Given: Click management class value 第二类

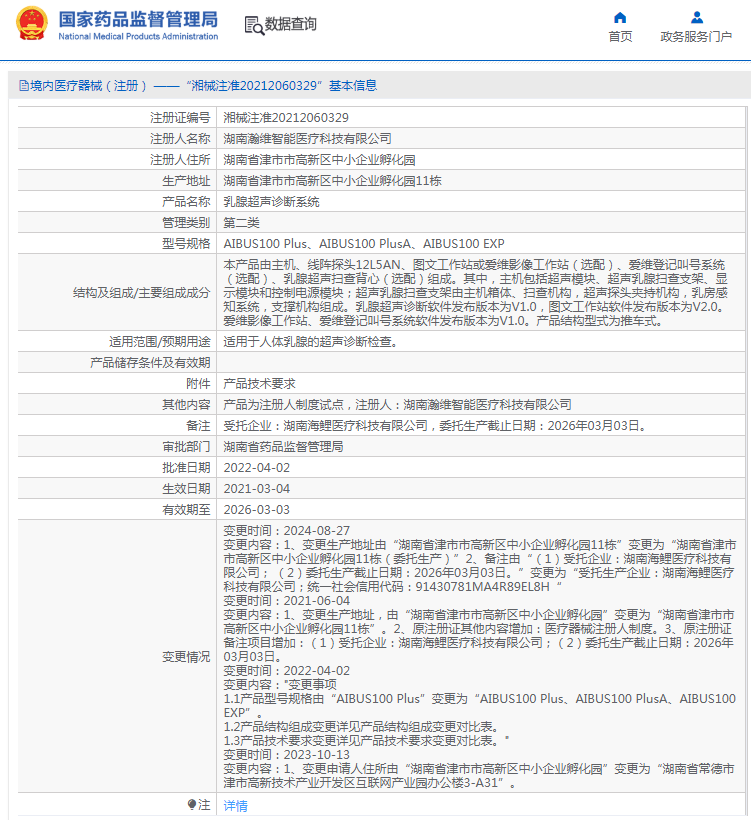Looking at the screenshot, I should point(242,222).
